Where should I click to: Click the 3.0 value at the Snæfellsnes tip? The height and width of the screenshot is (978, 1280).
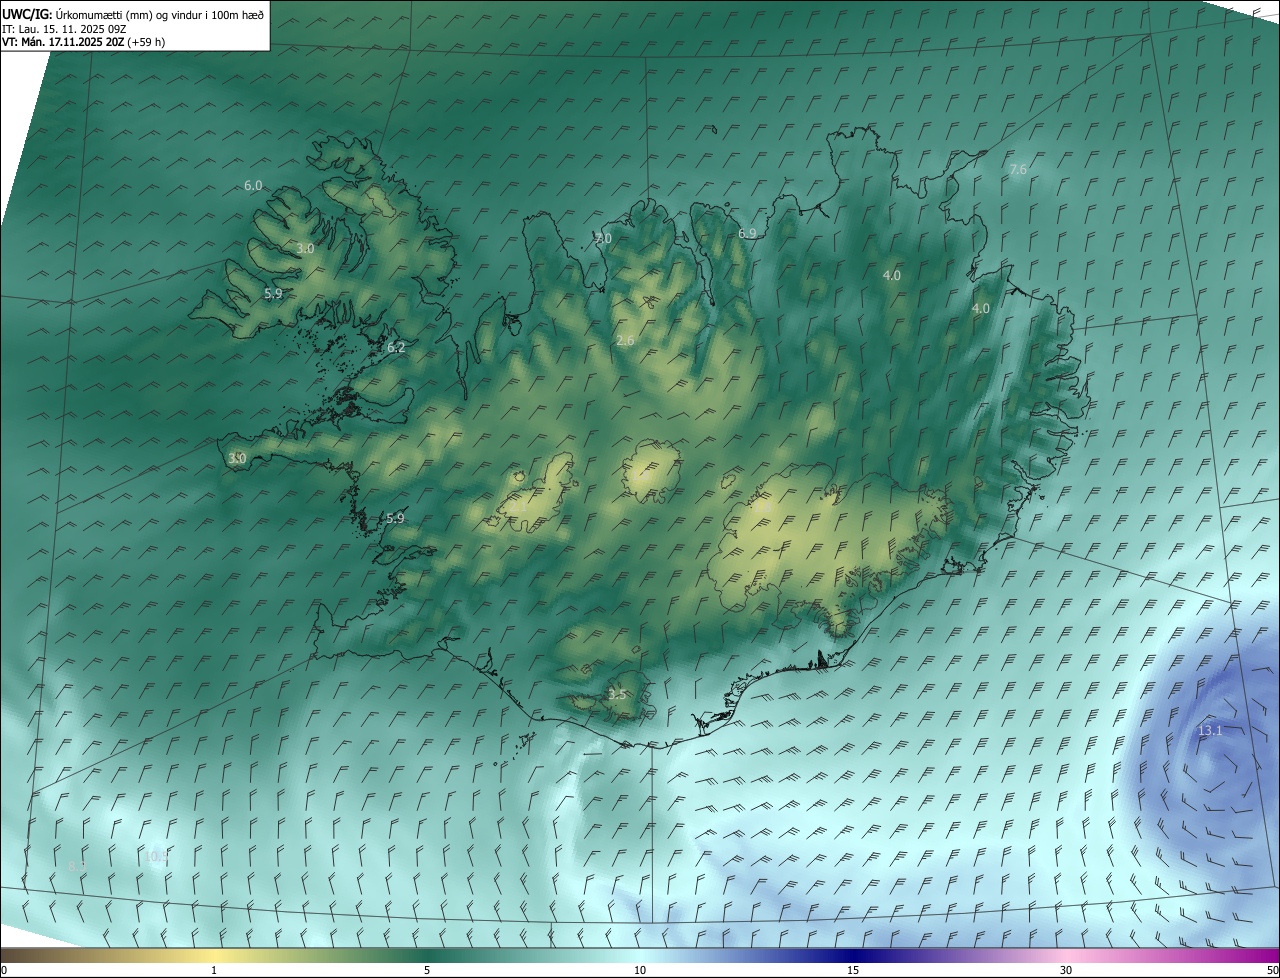click(x=237, y=459)
